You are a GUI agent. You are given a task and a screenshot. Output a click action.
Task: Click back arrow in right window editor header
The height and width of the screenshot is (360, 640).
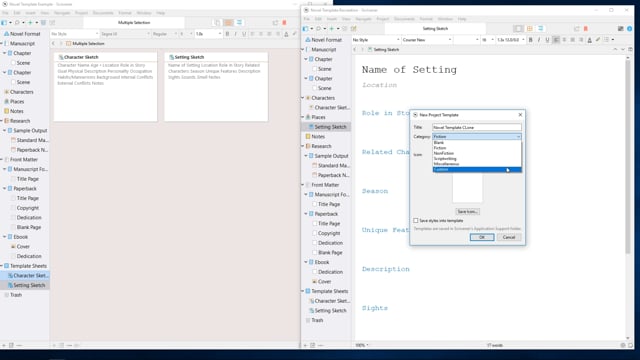tap(355, 49)
